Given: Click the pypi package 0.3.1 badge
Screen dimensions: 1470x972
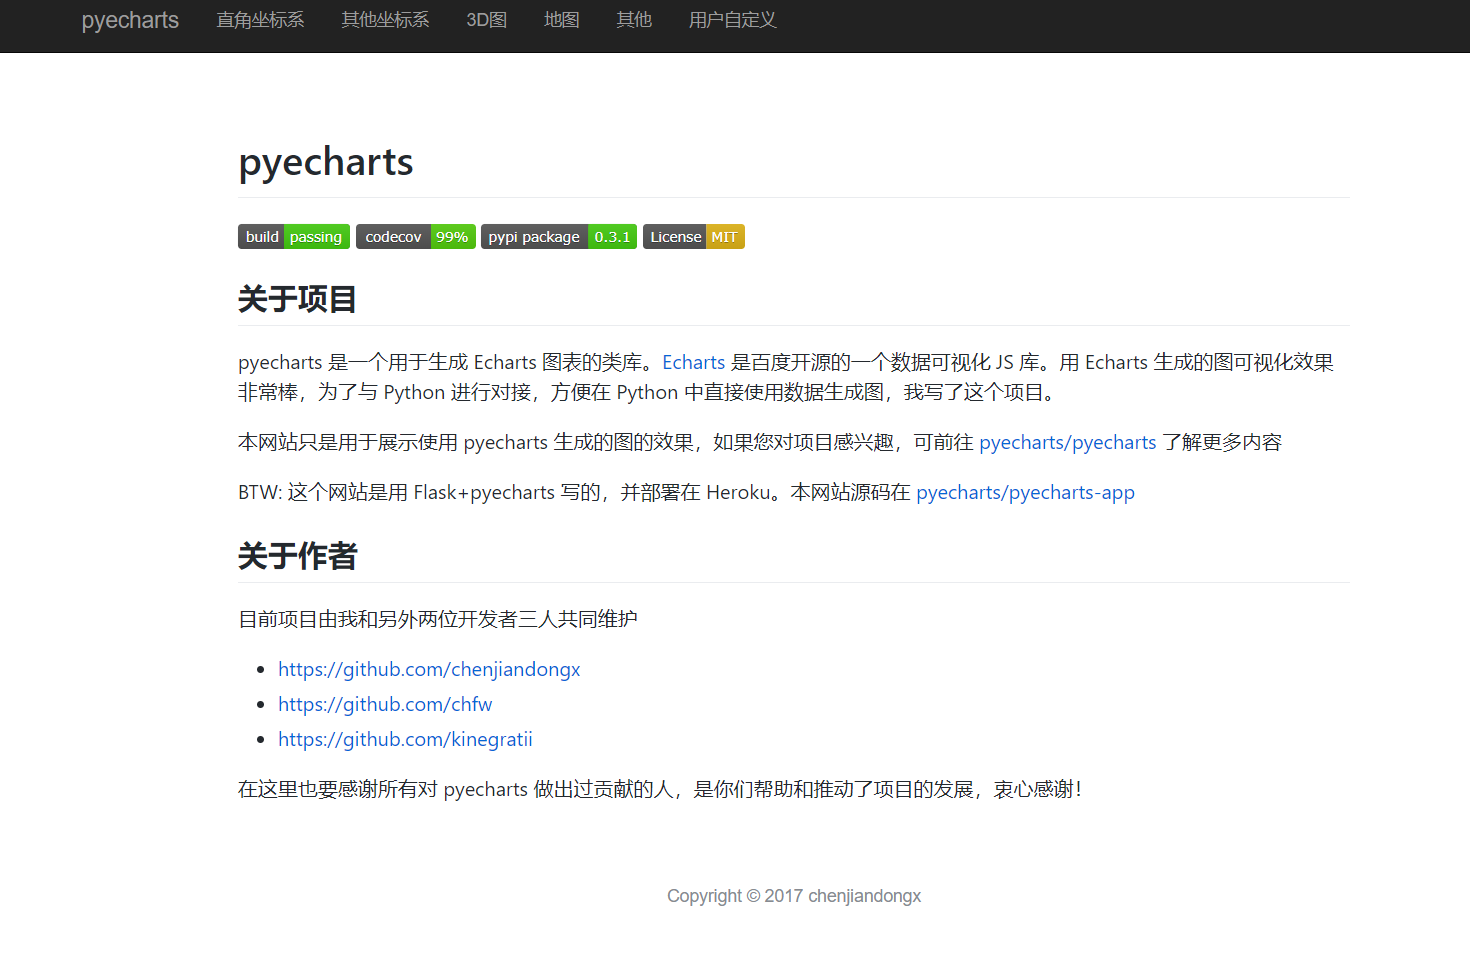Looking at the screenshot, I should [558, 237].
